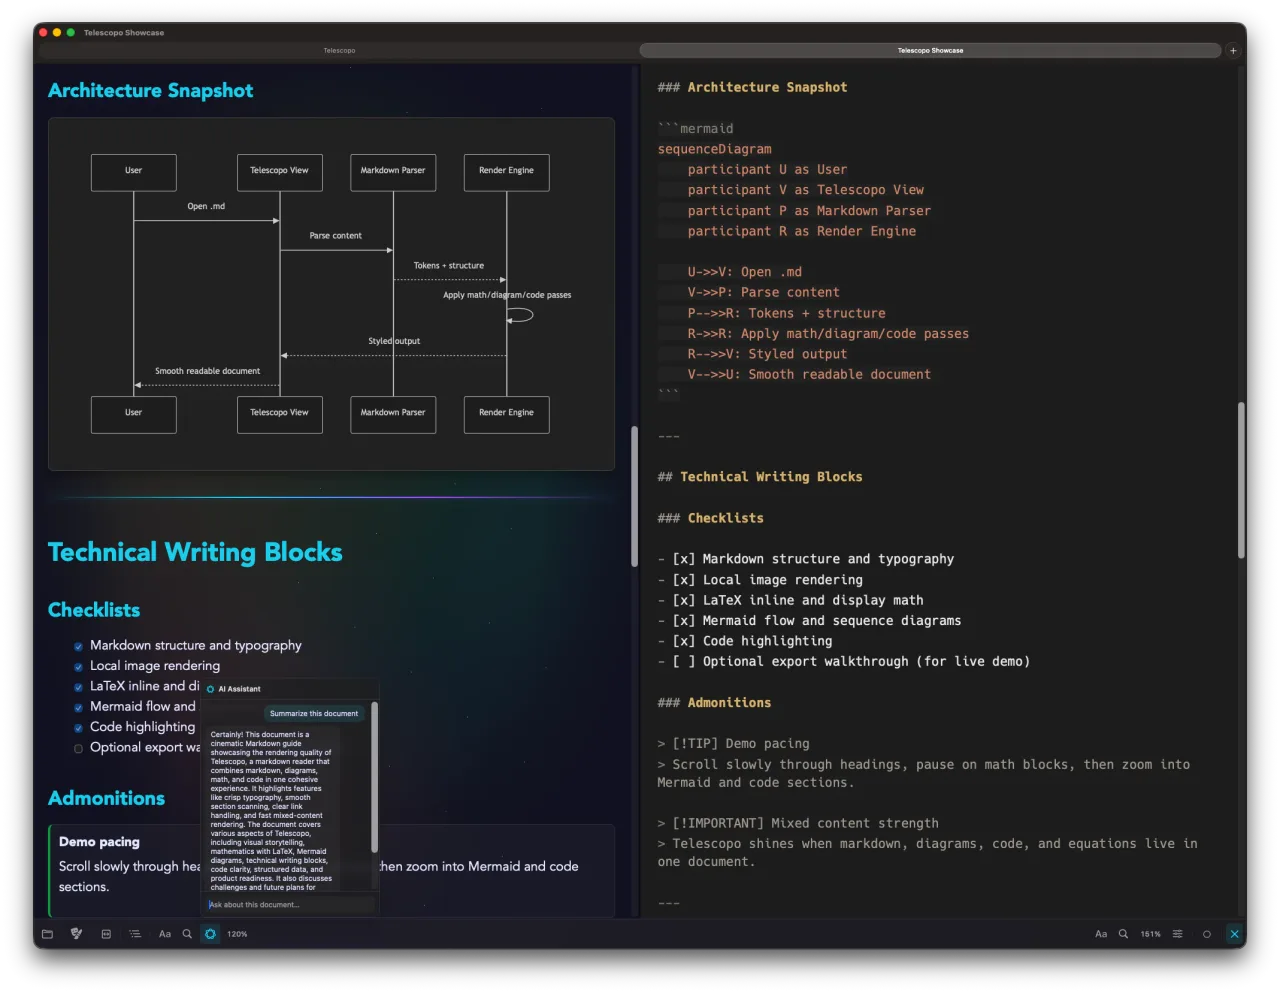
Task: Toggle Mermaid flow checkbox
Action: pos(78,708)
